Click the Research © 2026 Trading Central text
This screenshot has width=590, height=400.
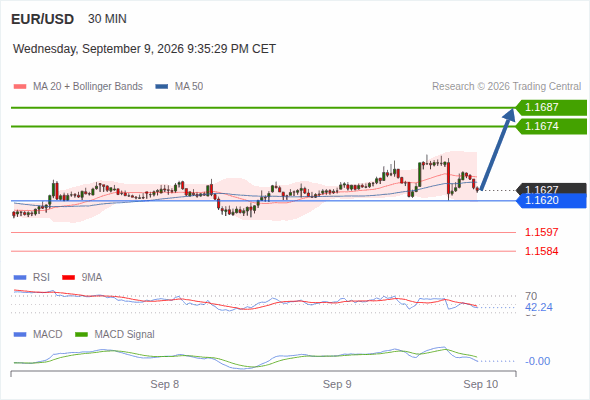506,87
